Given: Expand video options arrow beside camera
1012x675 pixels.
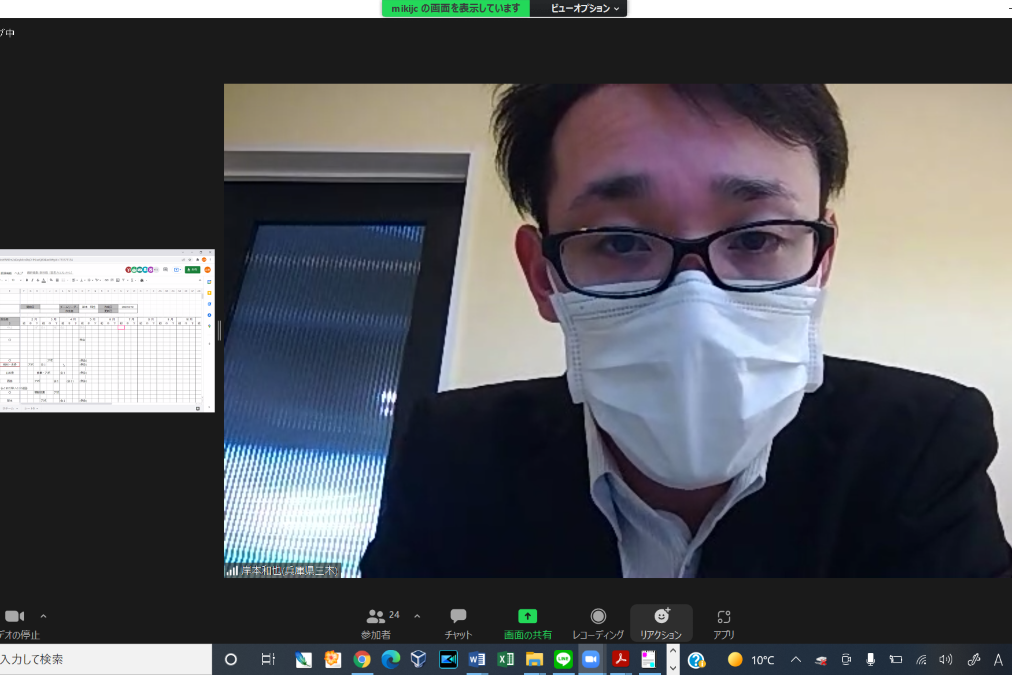Looking at the screenshot, I should (43, 616).
